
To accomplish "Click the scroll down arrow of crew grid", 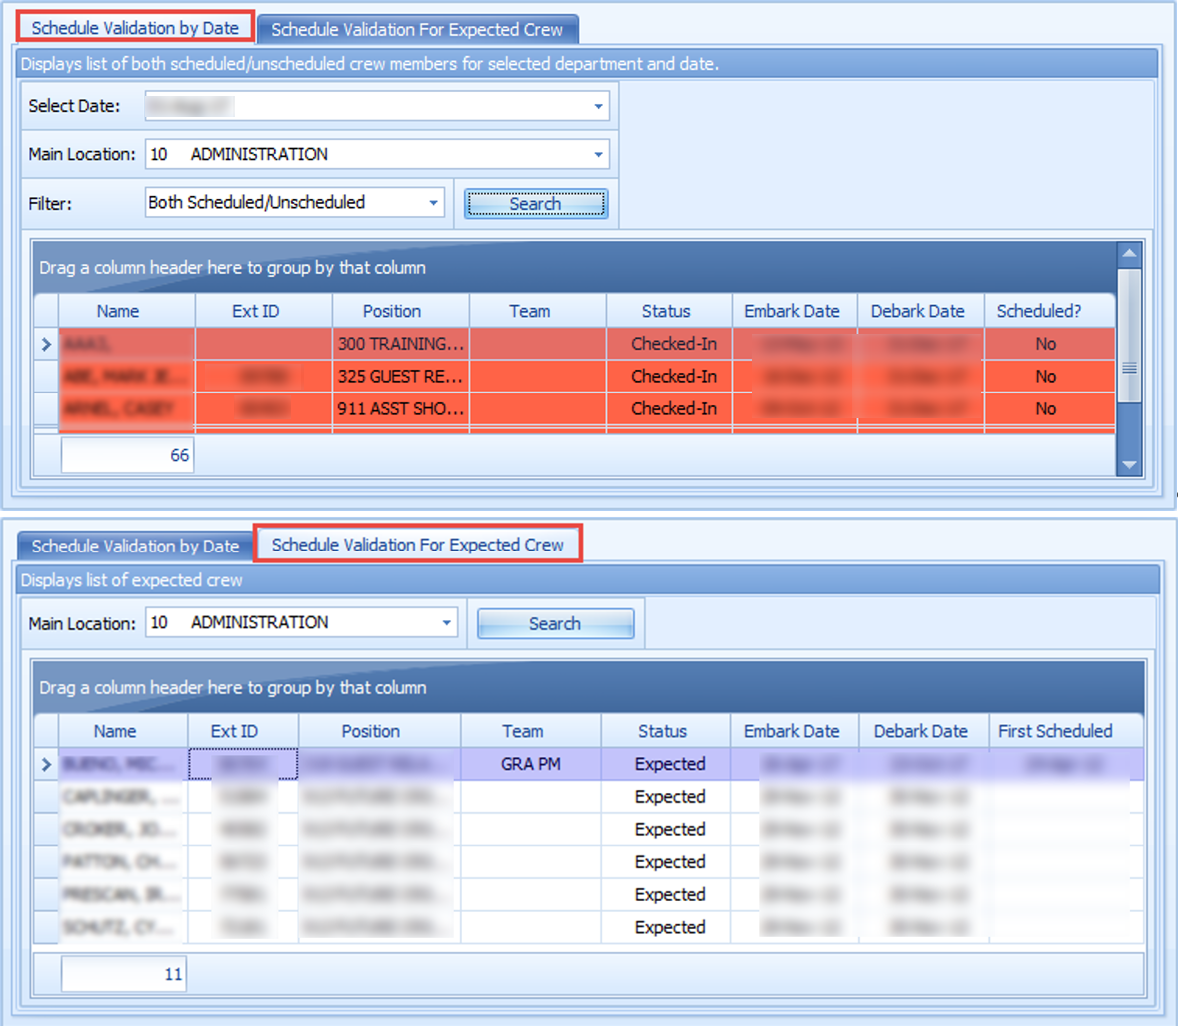I will [x=1129, y=465].
